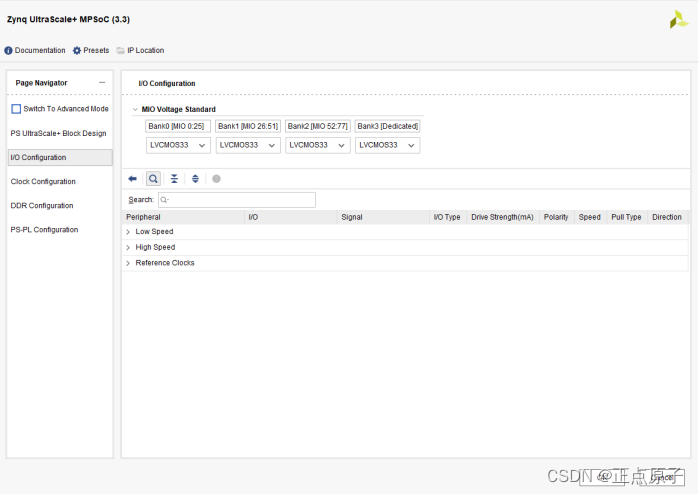Open Bank2 LVCMOS33 voltage dropdown
Viewport: 699px width, 494px height.
click(x=317, y=145)
